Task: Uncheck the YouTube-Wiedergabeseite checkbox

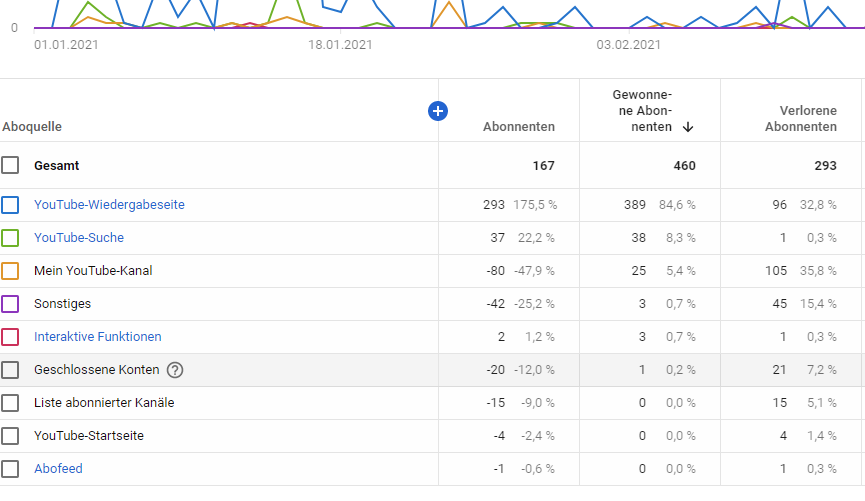Action: click(10, 205)
